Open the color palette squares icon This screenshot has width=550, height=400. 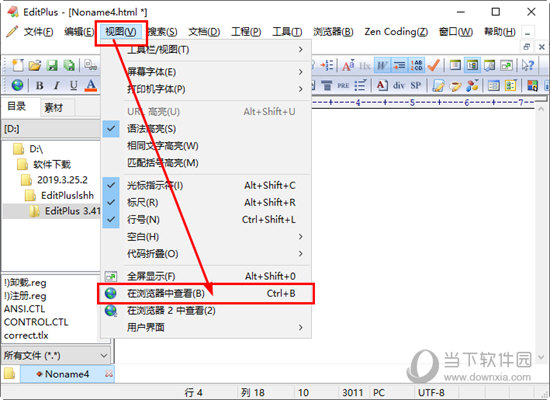click(532, 85)
